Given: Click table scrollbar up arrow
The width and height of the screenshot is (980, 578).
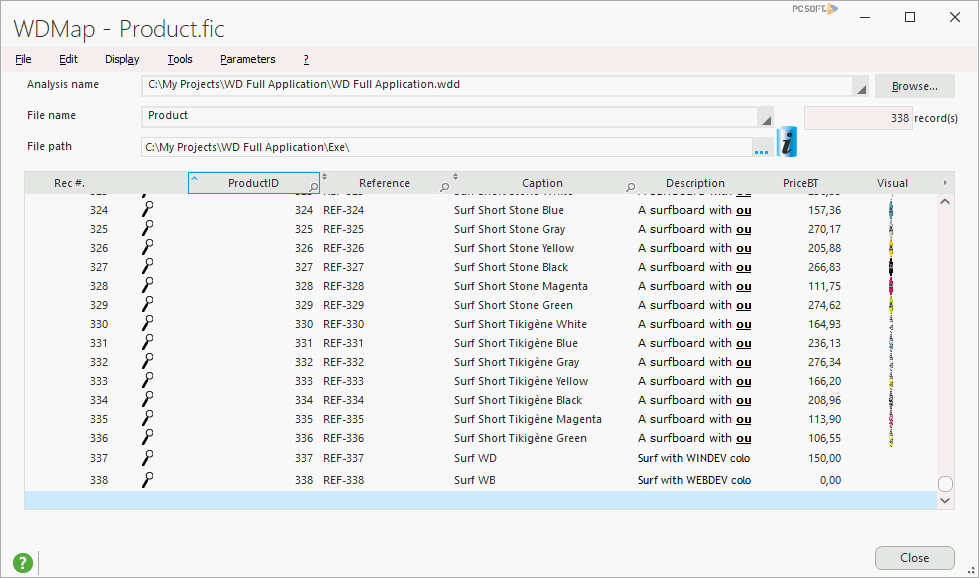Looking at the screenshot, I should coord(945,202).
